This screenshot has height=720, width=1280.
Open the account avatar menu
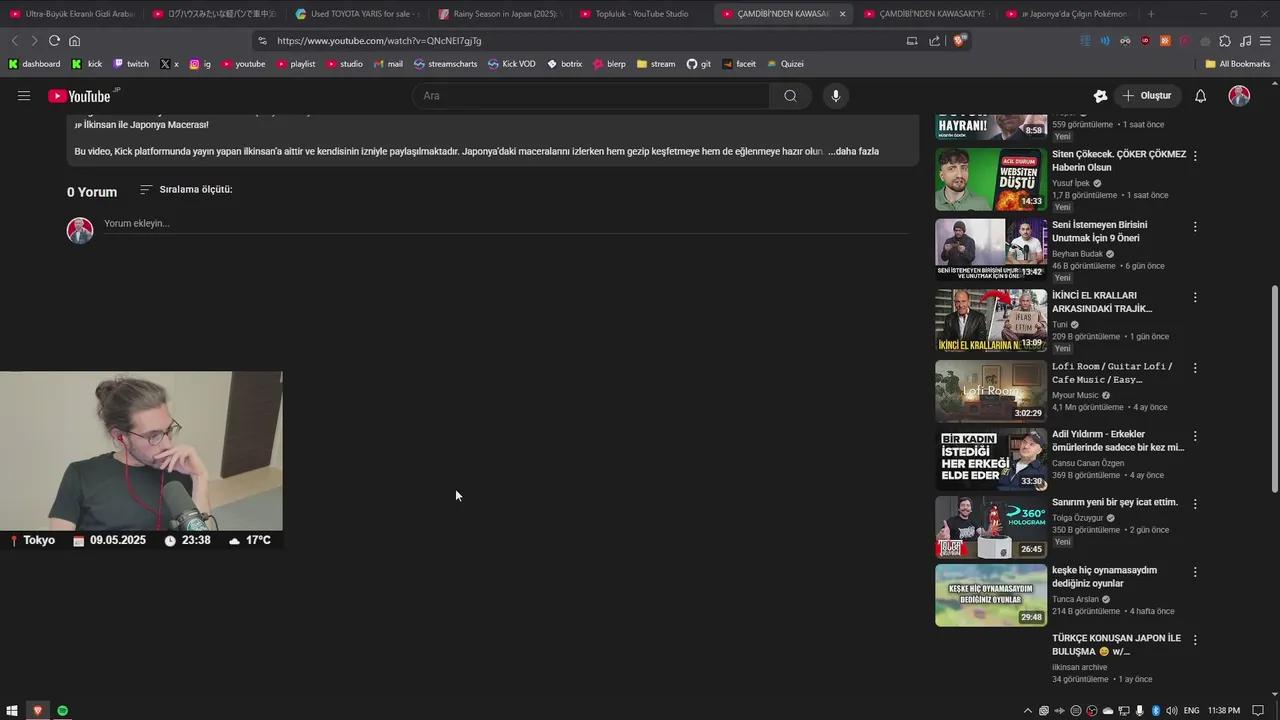point(1239,96)
